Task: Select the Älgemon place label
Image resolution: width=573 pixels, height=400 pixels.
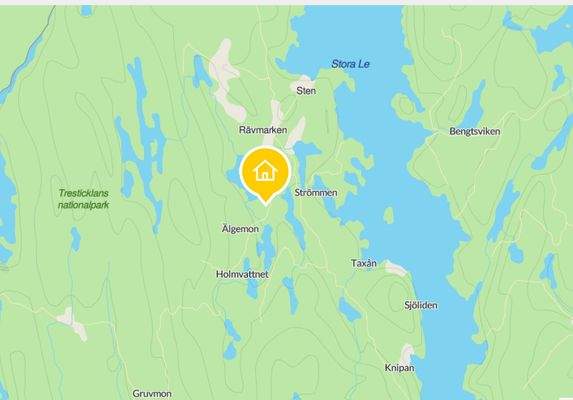Action: (x=240, y=229)
